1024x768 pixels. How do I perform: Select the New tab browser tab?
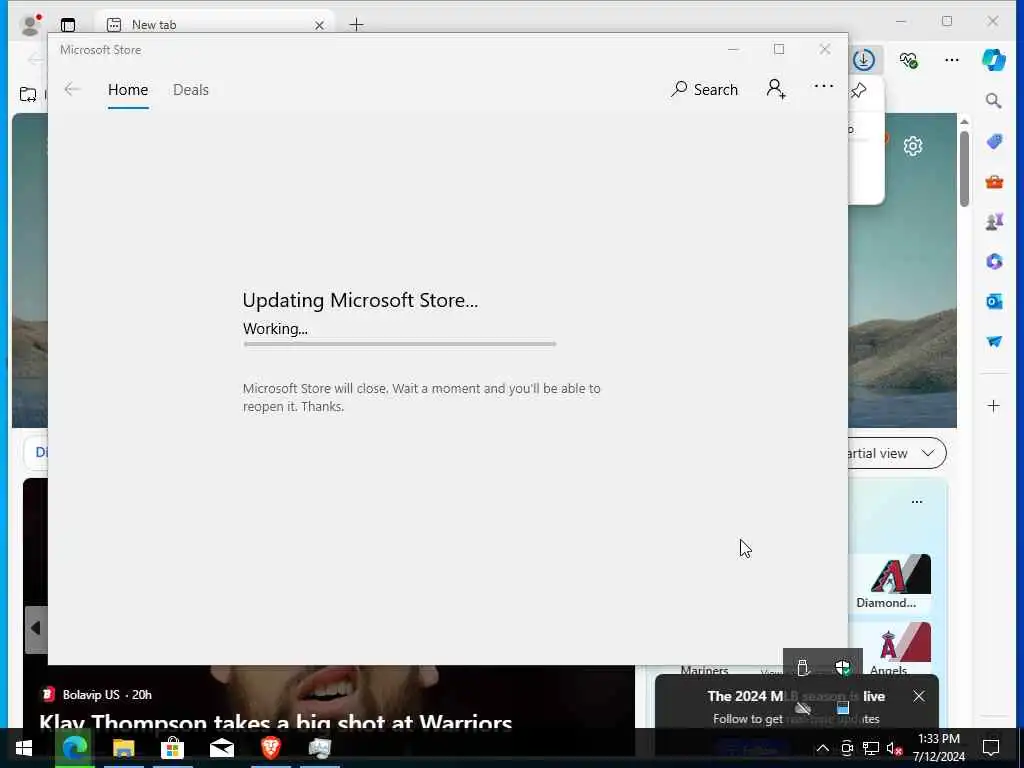click(x=215, y=25)
